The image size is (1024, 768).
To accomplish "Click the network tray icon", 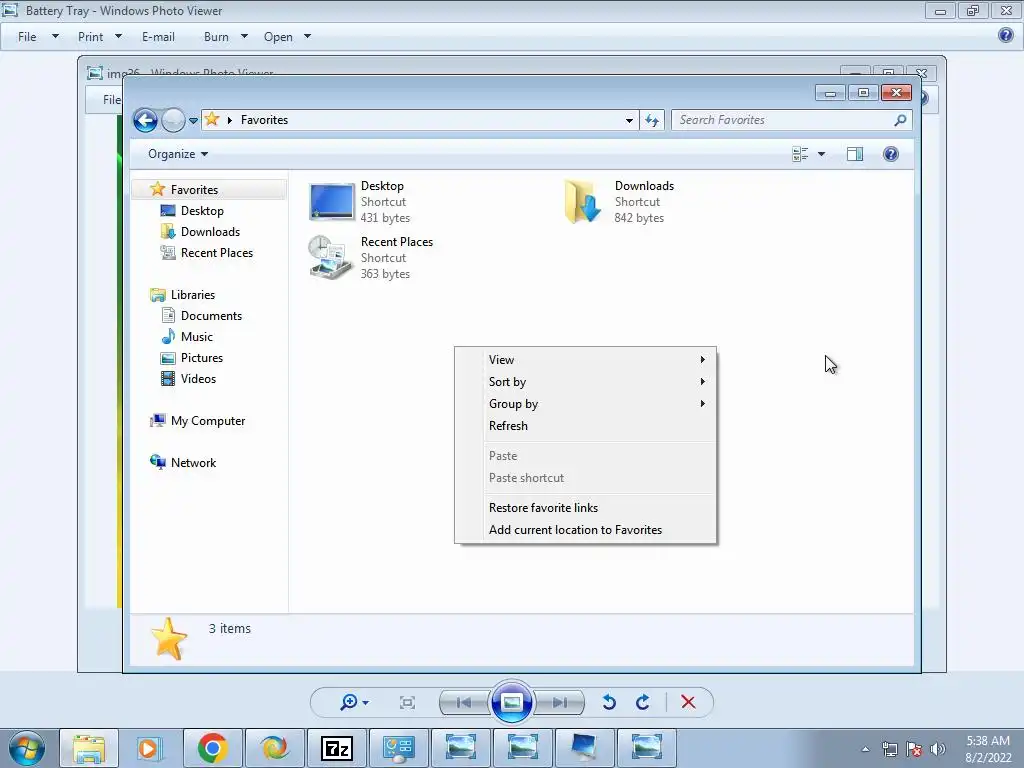I will 889,749.
